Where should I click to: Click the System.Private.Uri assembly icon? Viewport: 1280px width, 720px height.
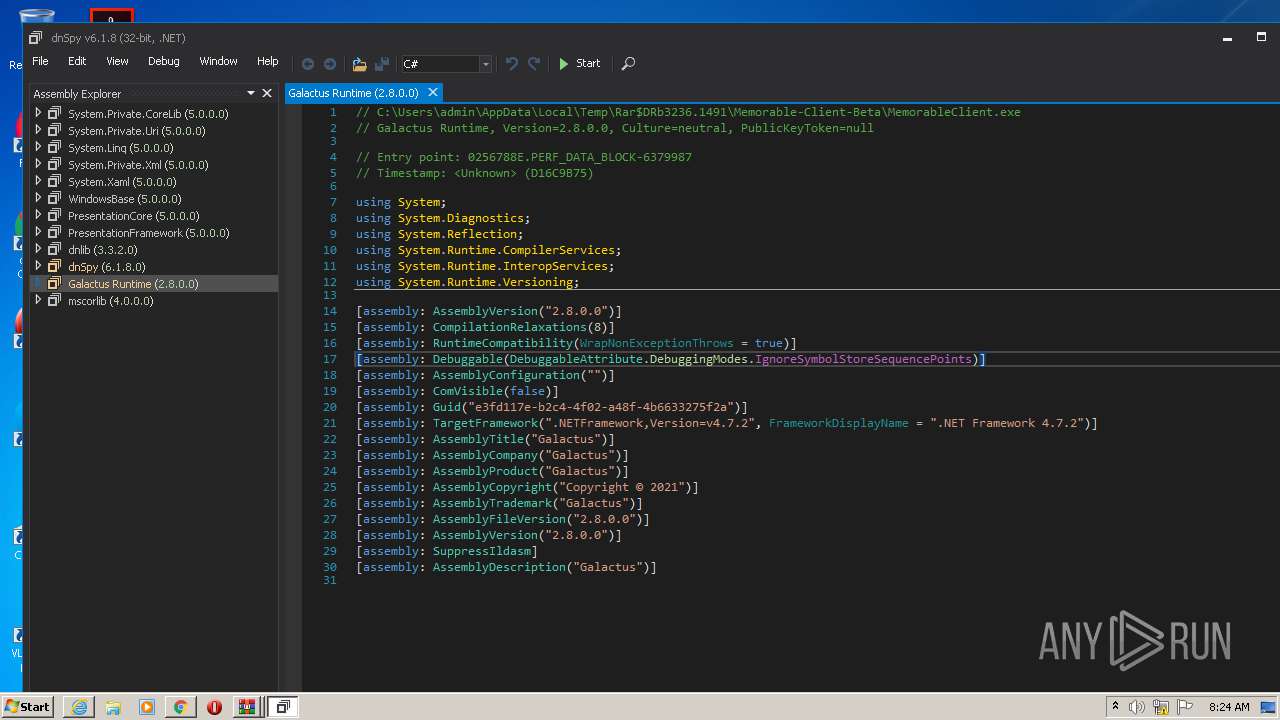coord(55,130)
